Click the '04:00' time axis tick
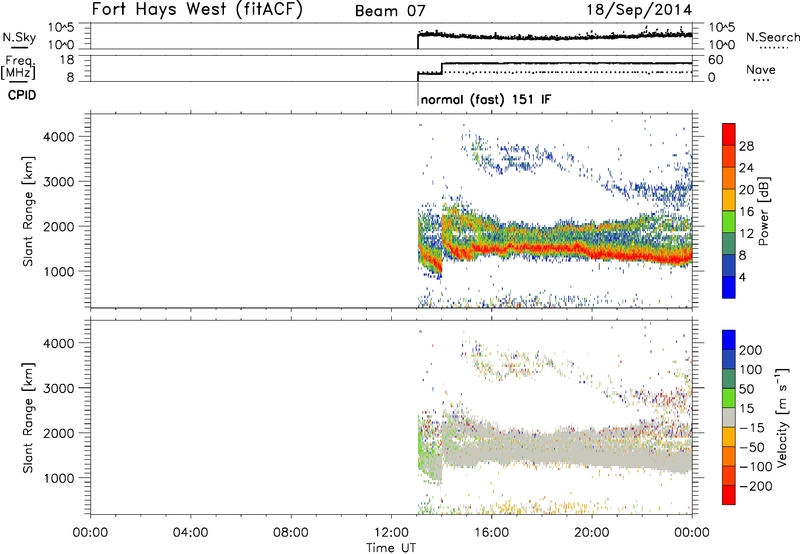800x554 pixels. tap(191, 532)
